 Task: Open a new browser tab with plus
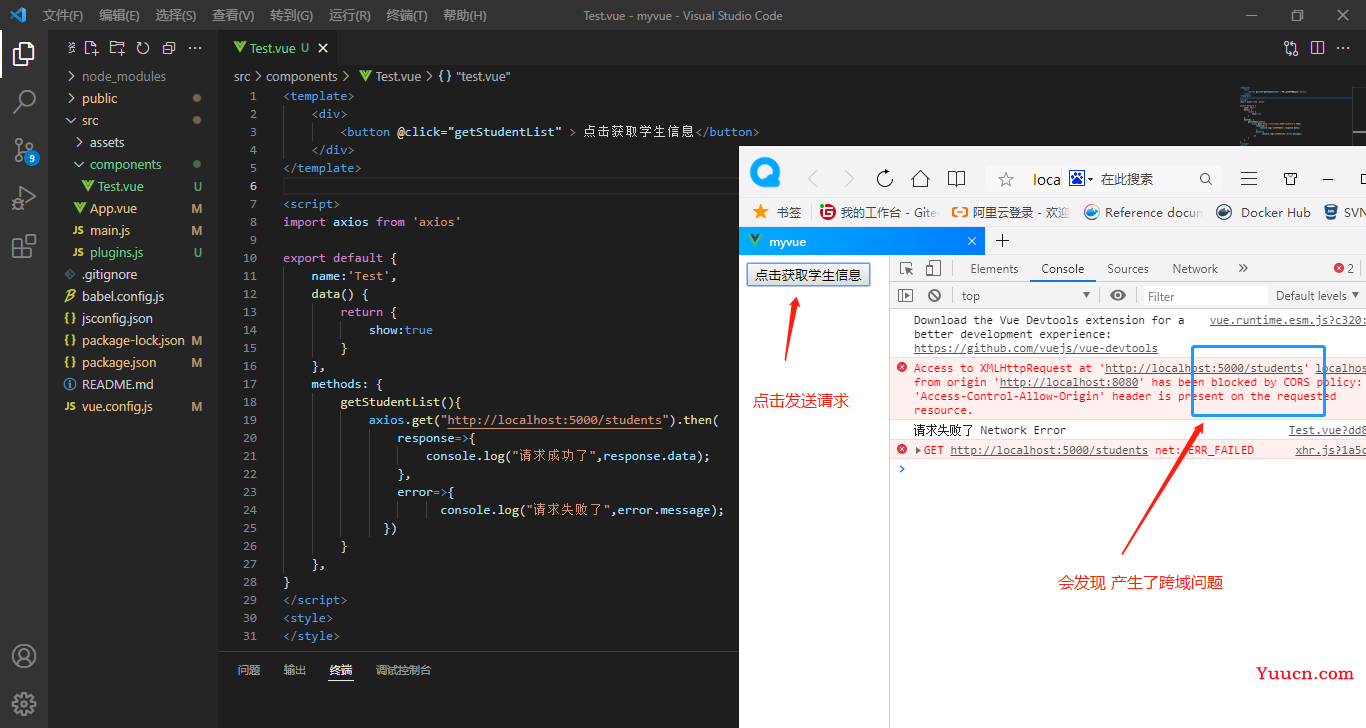(1002, 241)
